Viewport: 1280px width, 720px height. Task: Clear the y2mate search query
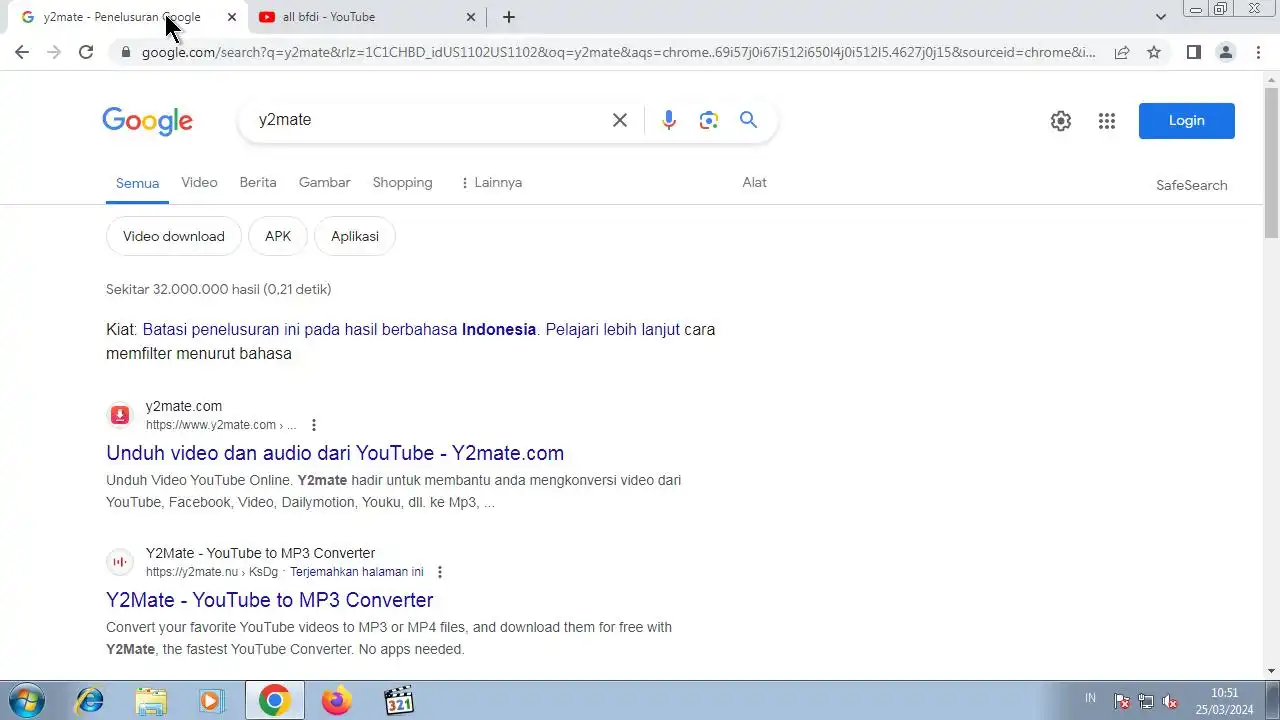620,120
